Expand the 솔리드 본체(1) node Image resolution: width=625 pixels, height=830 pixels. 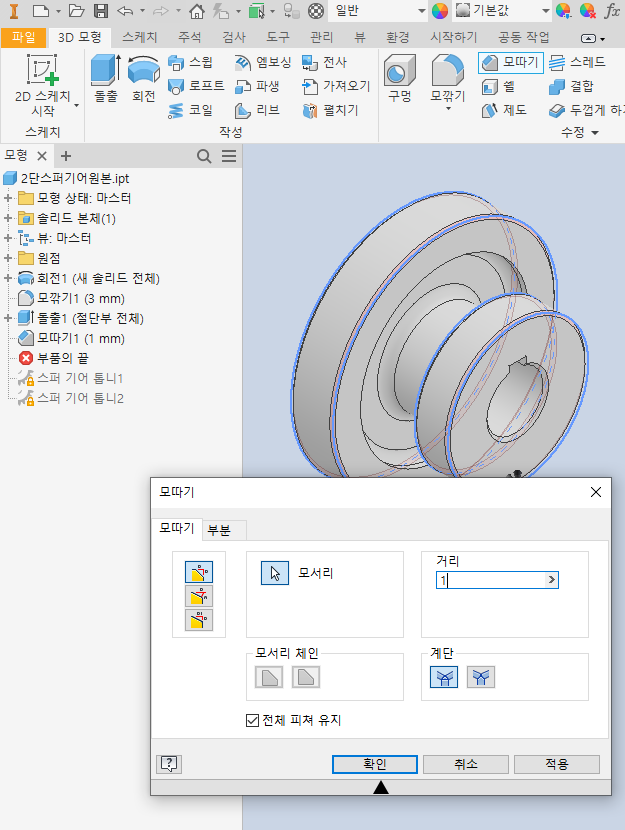[7, 218]
